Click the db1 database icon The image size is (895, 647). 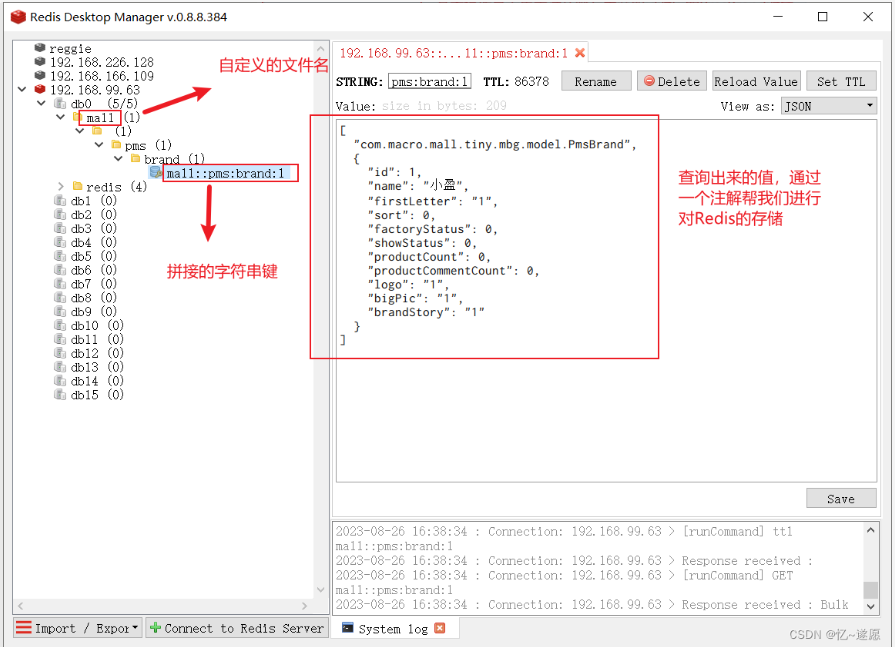point(60,200)
